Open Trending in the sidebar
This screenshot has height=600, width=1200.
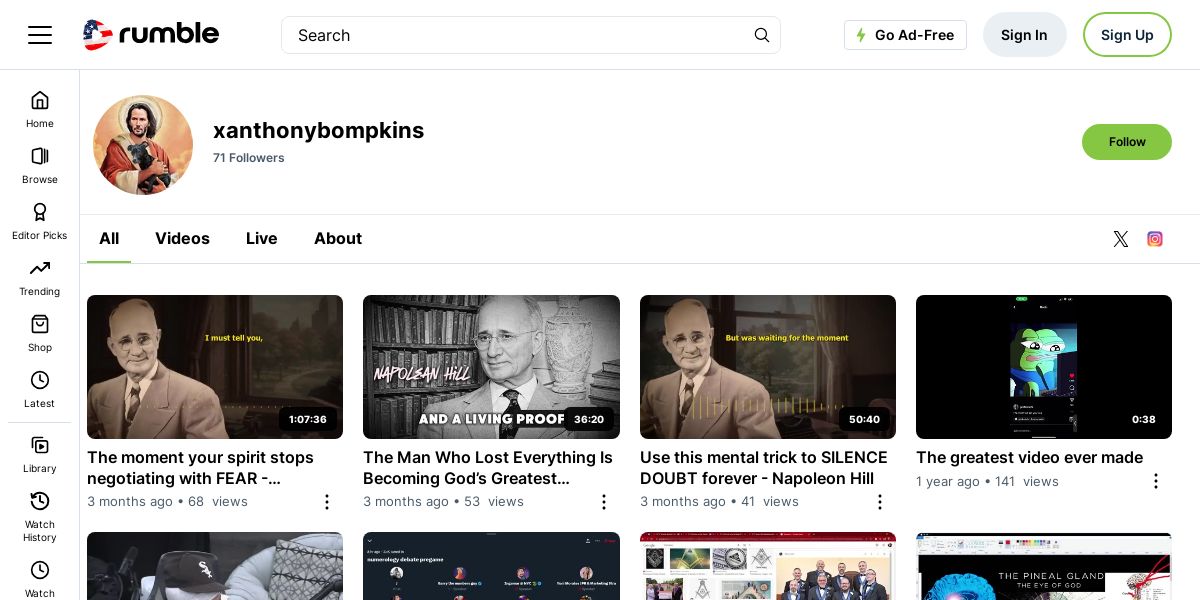tap(40, 277)
